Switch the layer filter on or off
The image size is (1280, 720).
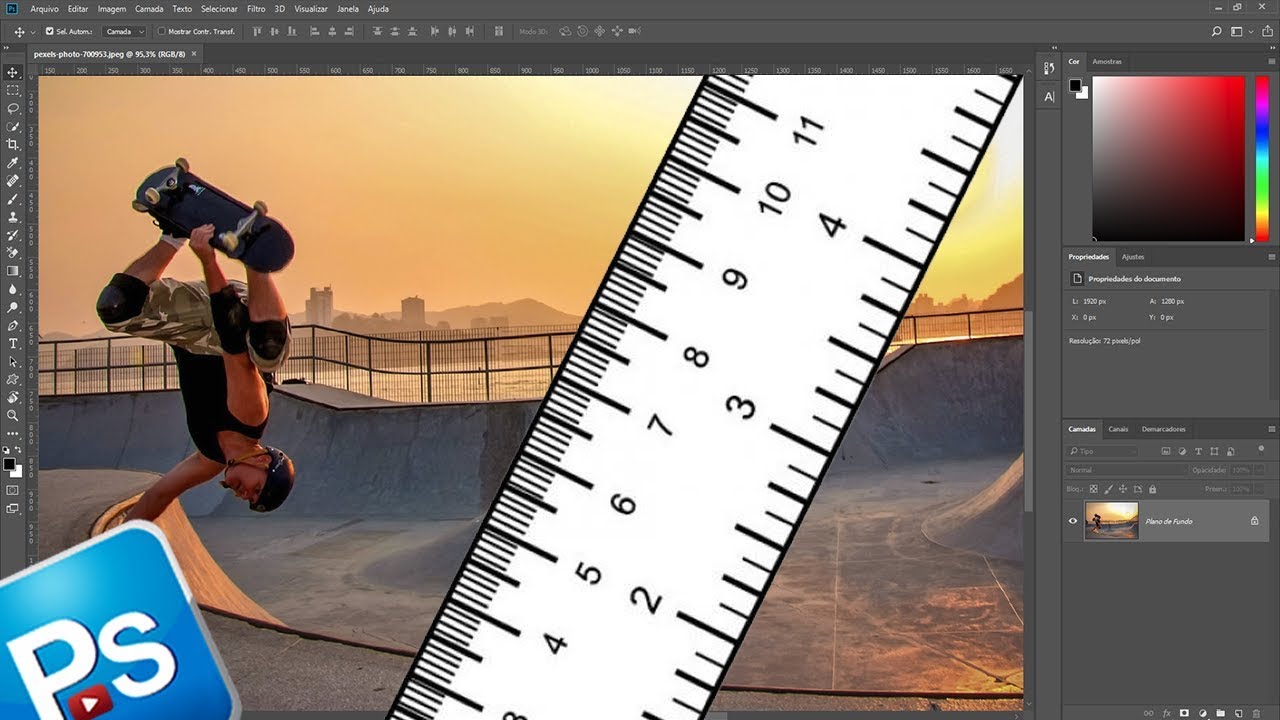tap(1261, 450)
